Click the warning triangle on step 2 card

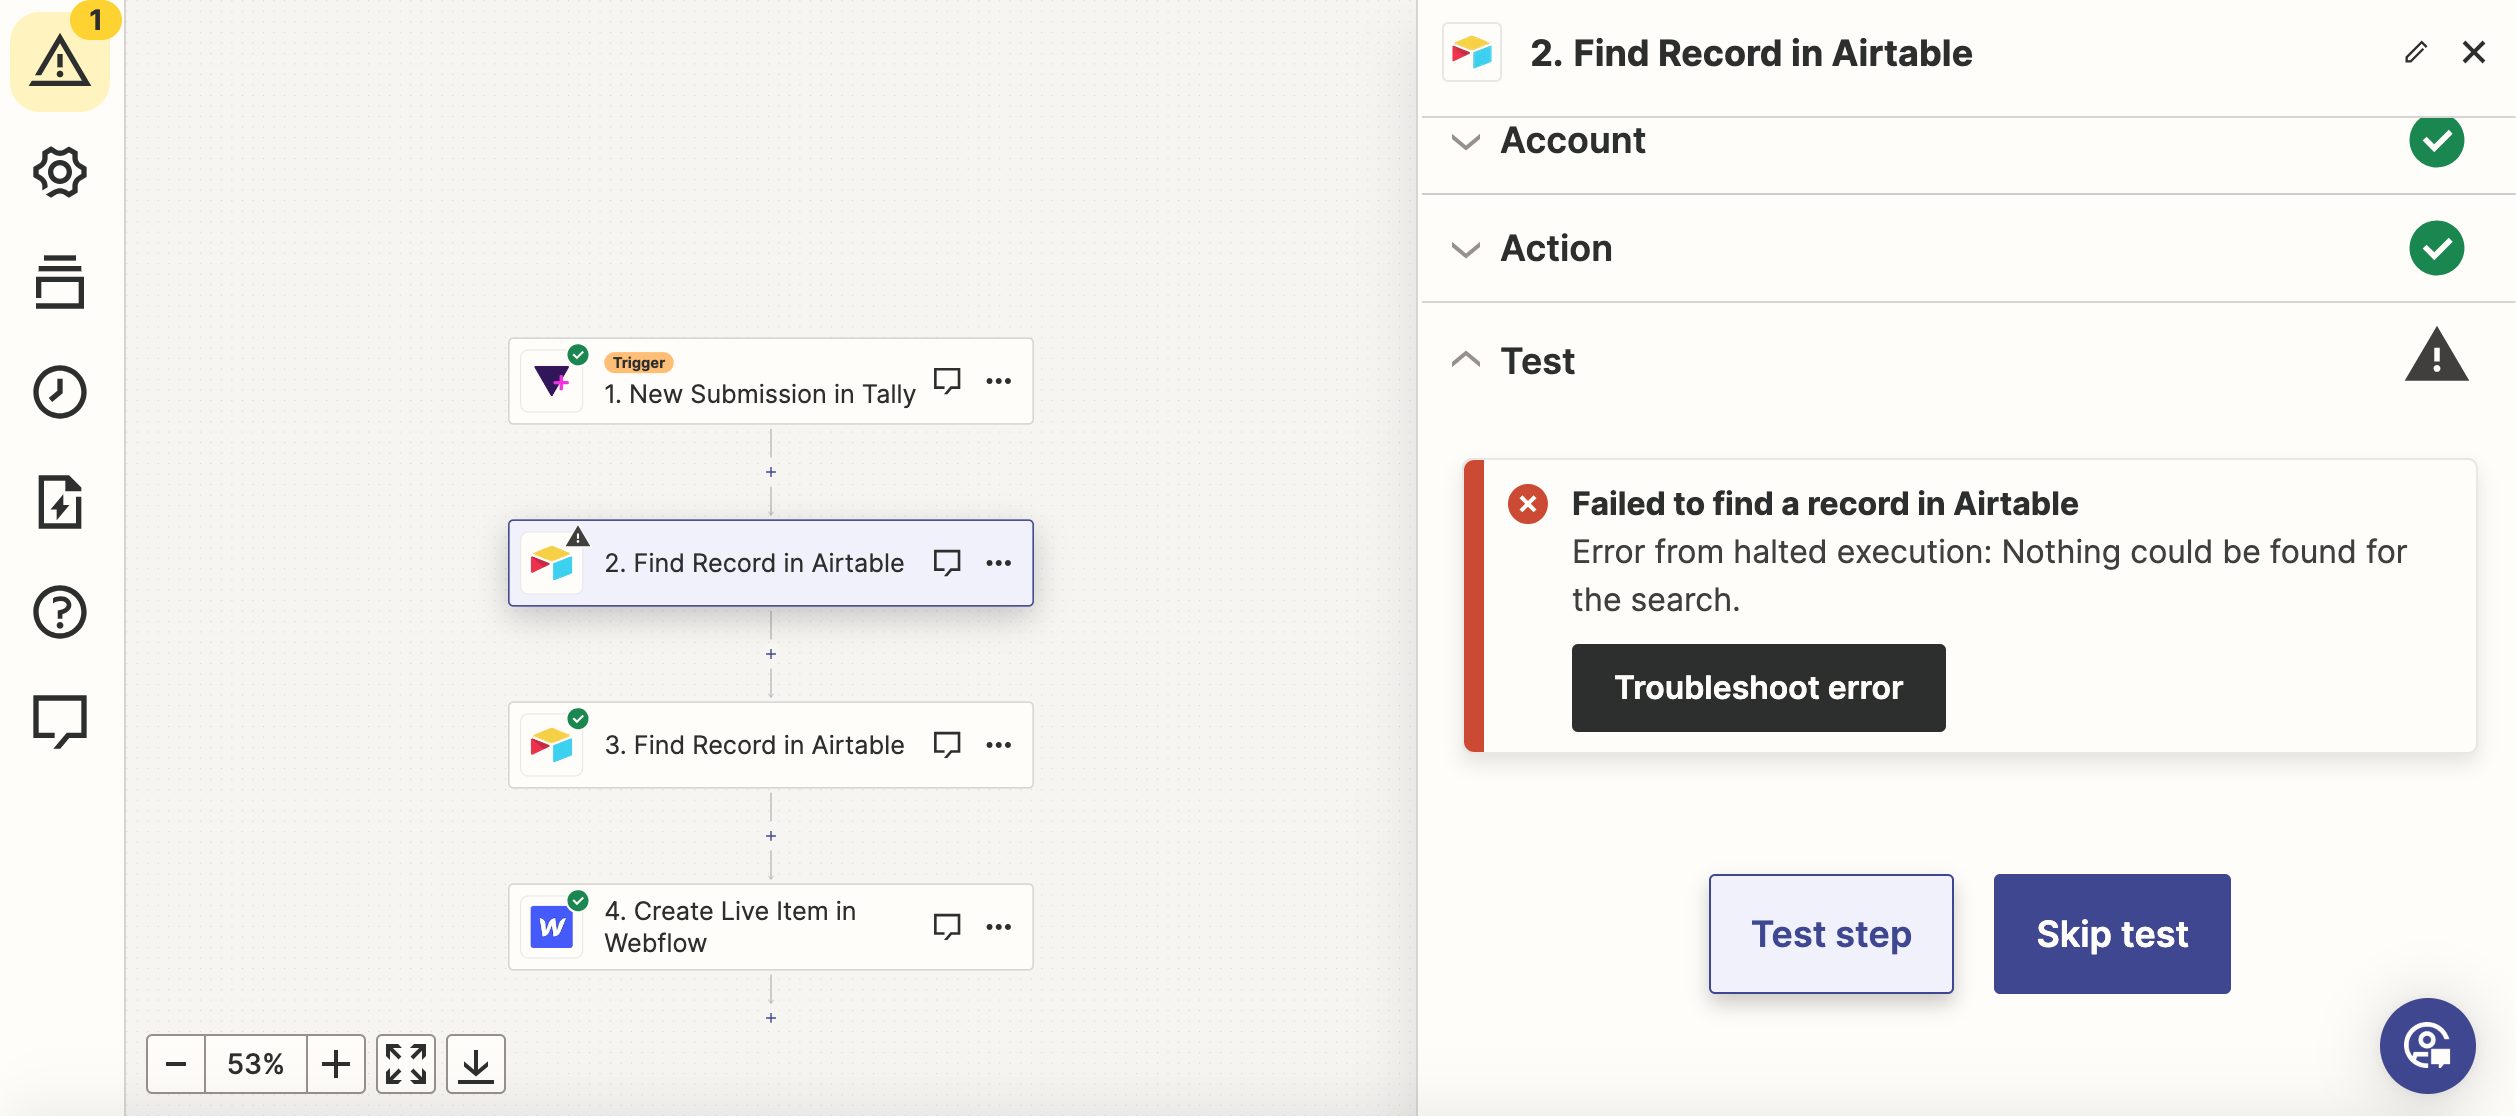coord(578,537)
